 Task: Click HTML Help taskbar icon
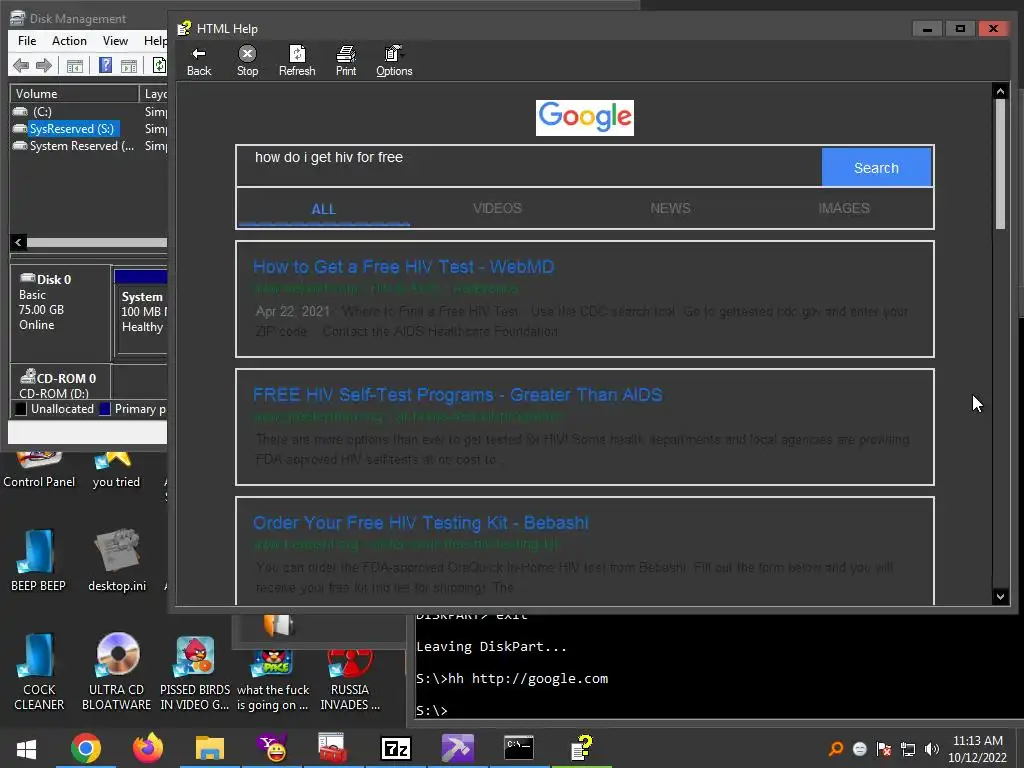pos(581,748)
